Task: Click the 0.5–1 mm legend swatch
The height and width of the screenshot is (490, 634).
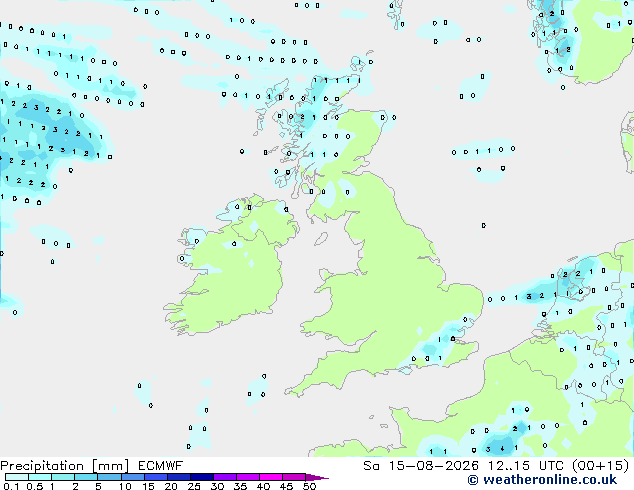Action: click(40, 477)
